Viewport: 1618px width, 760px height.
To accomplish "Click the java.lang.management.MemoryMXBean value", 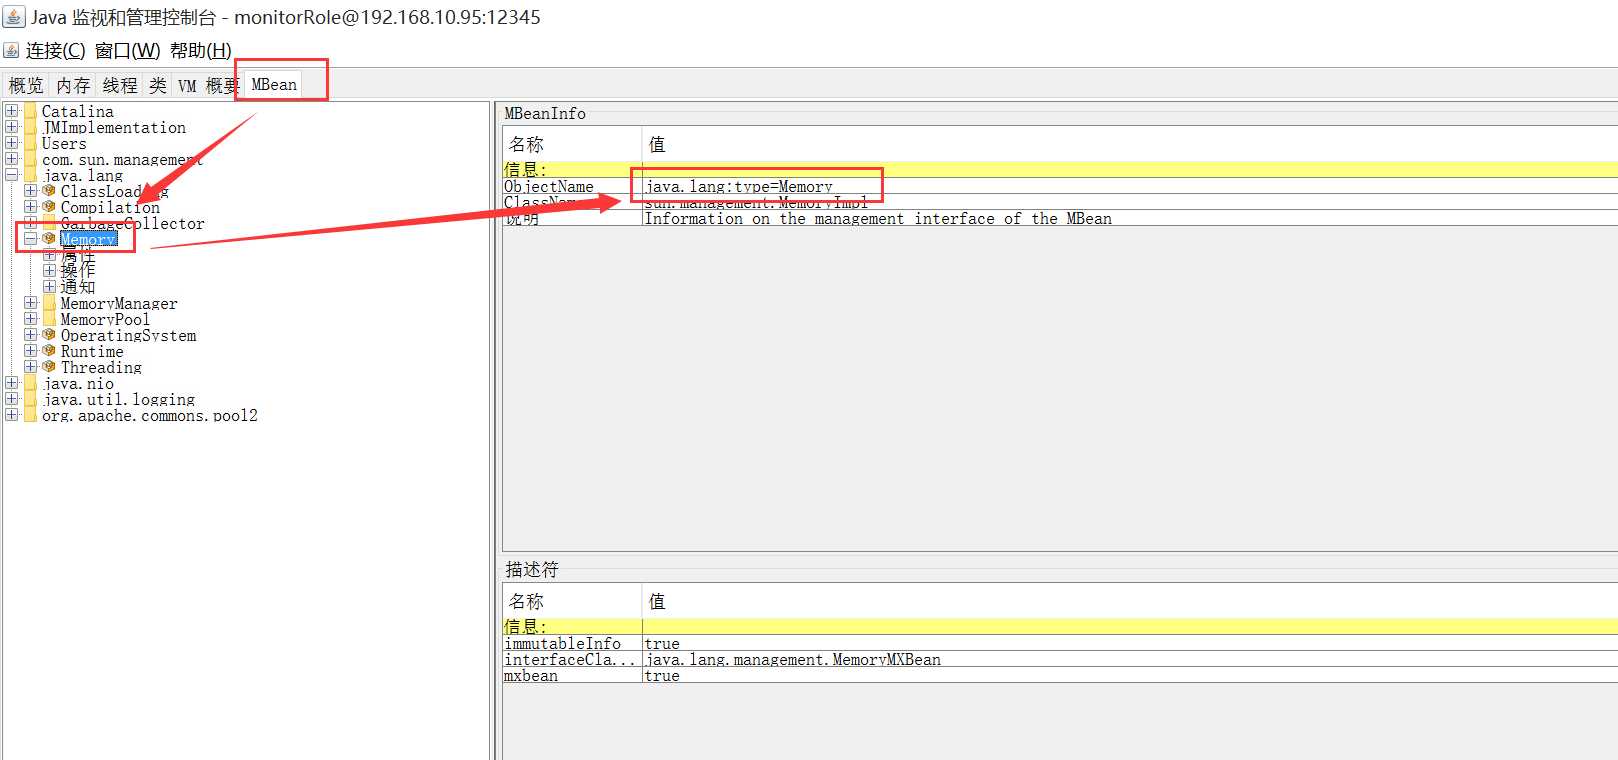I will pos(793,659).
